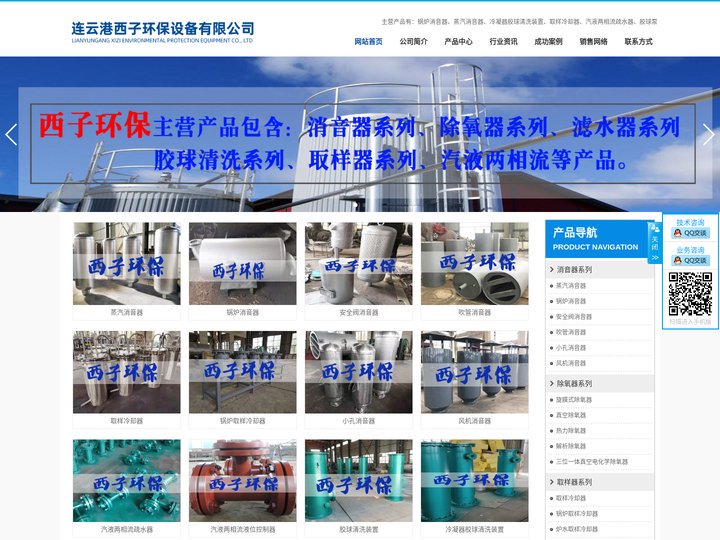Screen dimensions: 720x540
Task: Click 汽液两相流疏水器 caption text
Action: point(127,529)
